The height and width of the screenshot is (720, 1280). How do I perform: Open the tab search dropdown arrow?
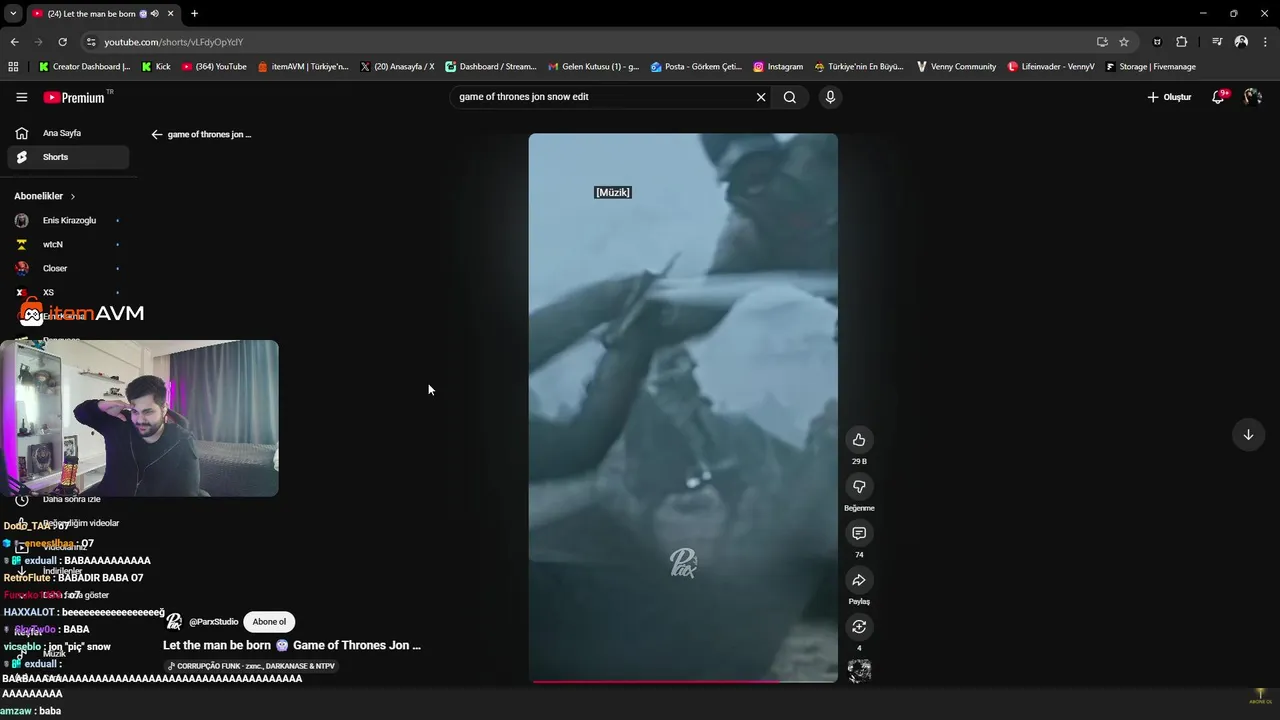click(x=13, y=13)
